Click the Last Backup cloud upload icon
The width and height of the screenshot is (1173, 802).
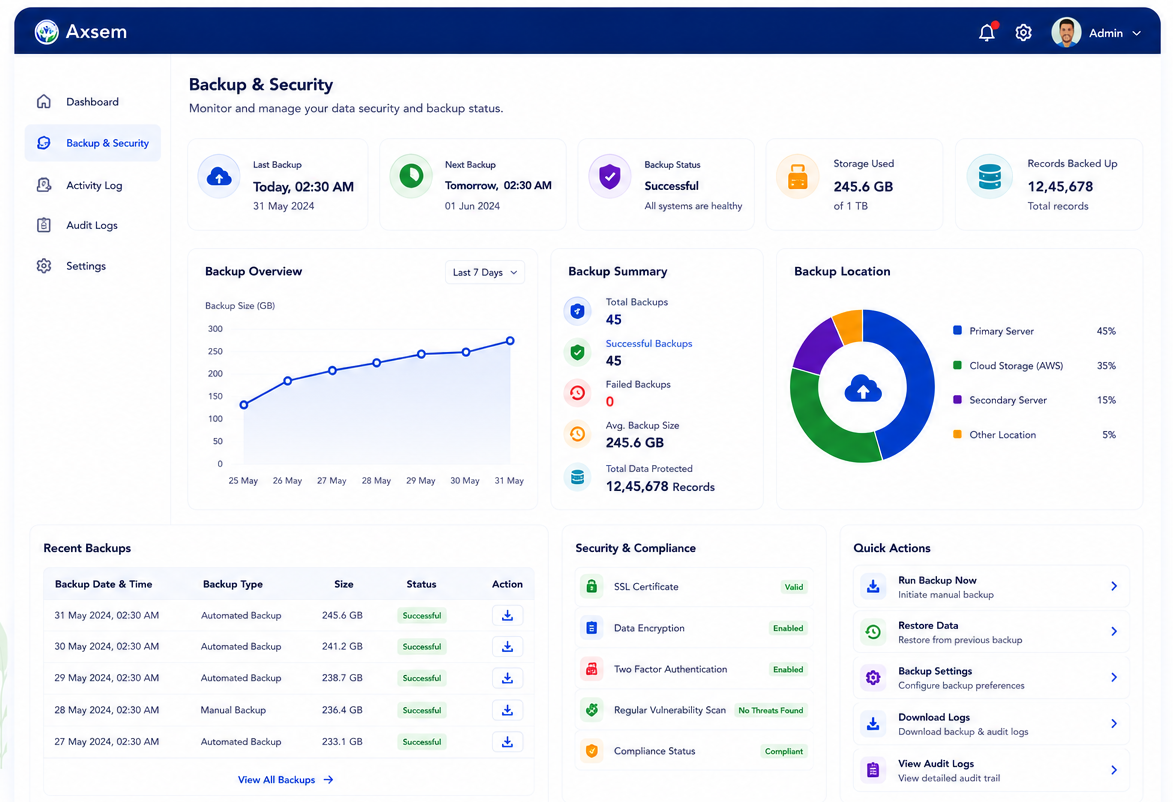pyautogui.click(x=218, y=177)
